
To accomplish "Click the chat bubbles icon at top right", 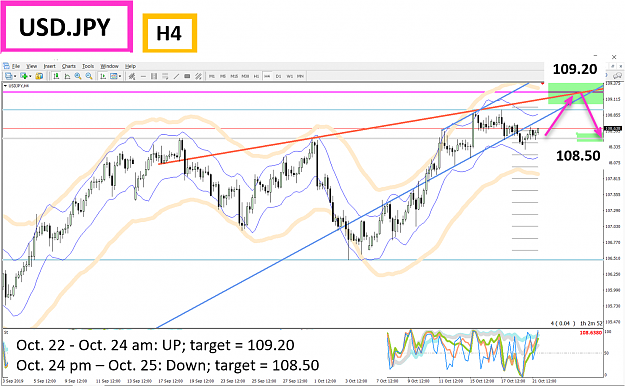I will coord(617,75).
